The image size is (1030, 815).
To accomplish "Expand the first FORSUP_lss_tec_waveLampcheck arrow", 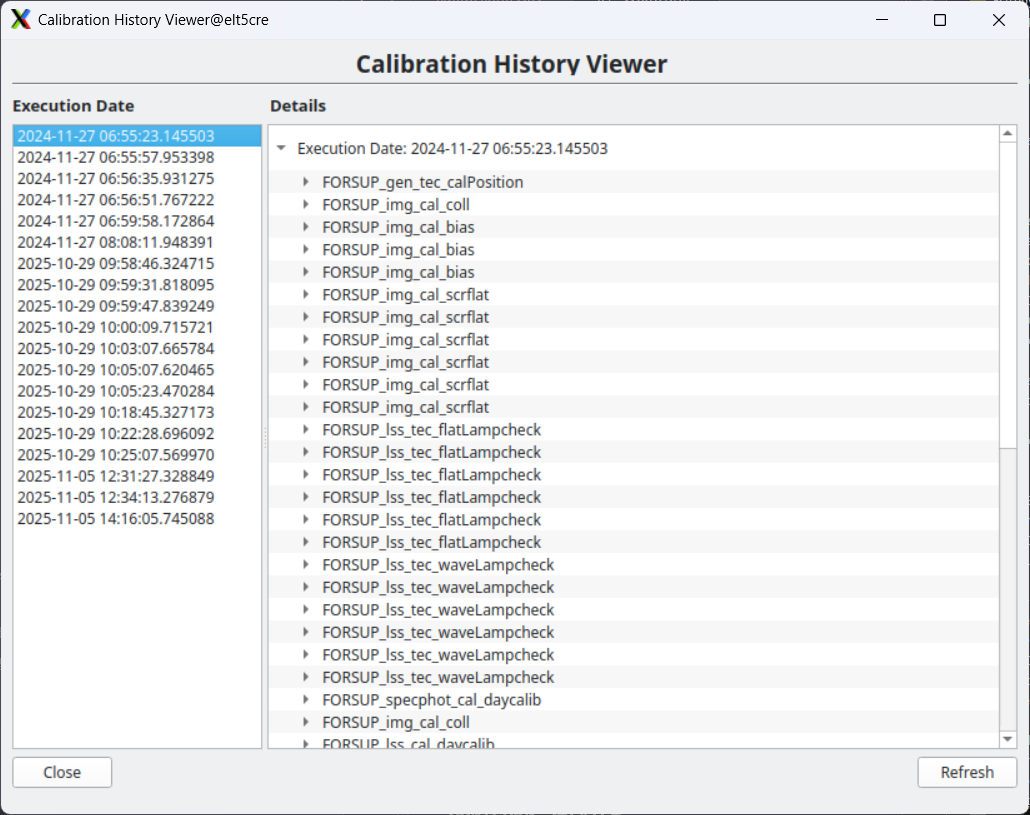I will pyautogui.click(x=306, y=564).
